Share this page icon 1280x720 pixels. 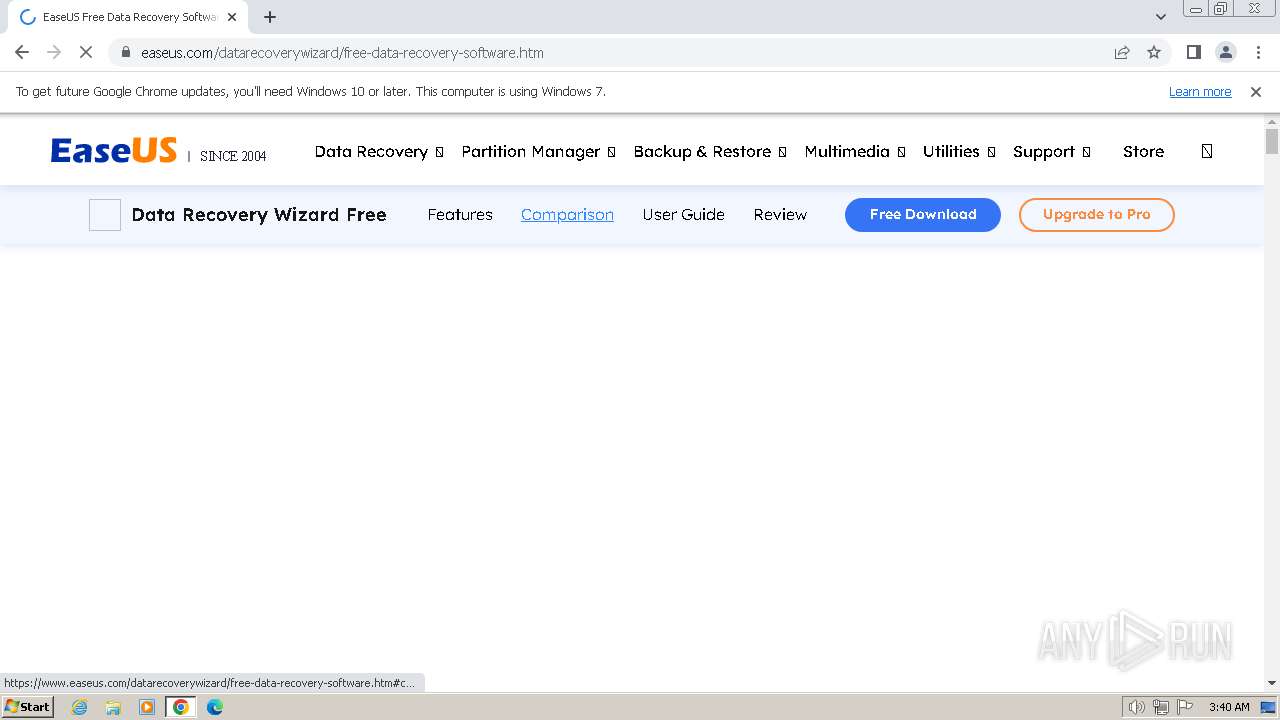click(1122, 52)
